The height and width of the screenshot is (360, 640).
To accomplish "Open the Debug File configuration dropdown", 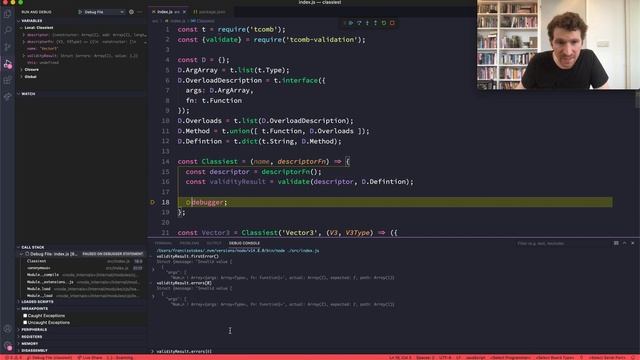I will [104, 12].
